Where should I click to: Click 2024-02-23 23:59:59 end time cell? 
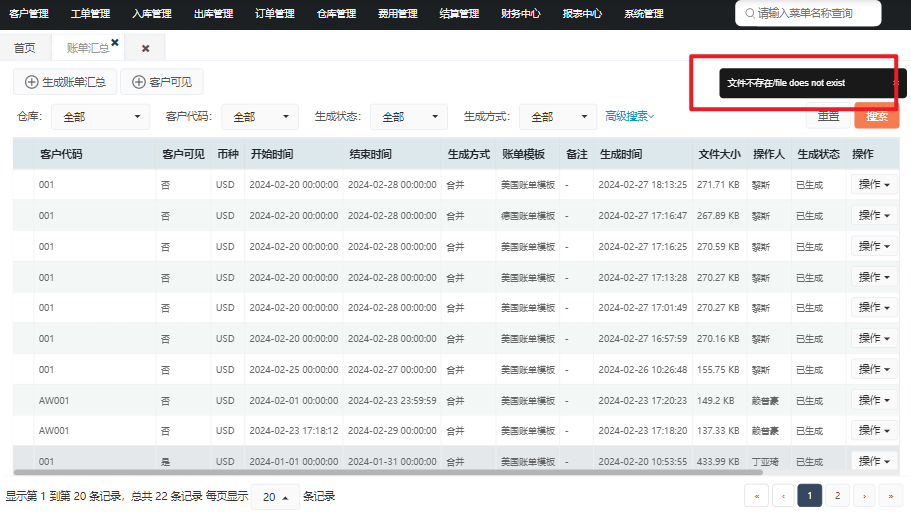pyautogui.click(x=392, y=400)
